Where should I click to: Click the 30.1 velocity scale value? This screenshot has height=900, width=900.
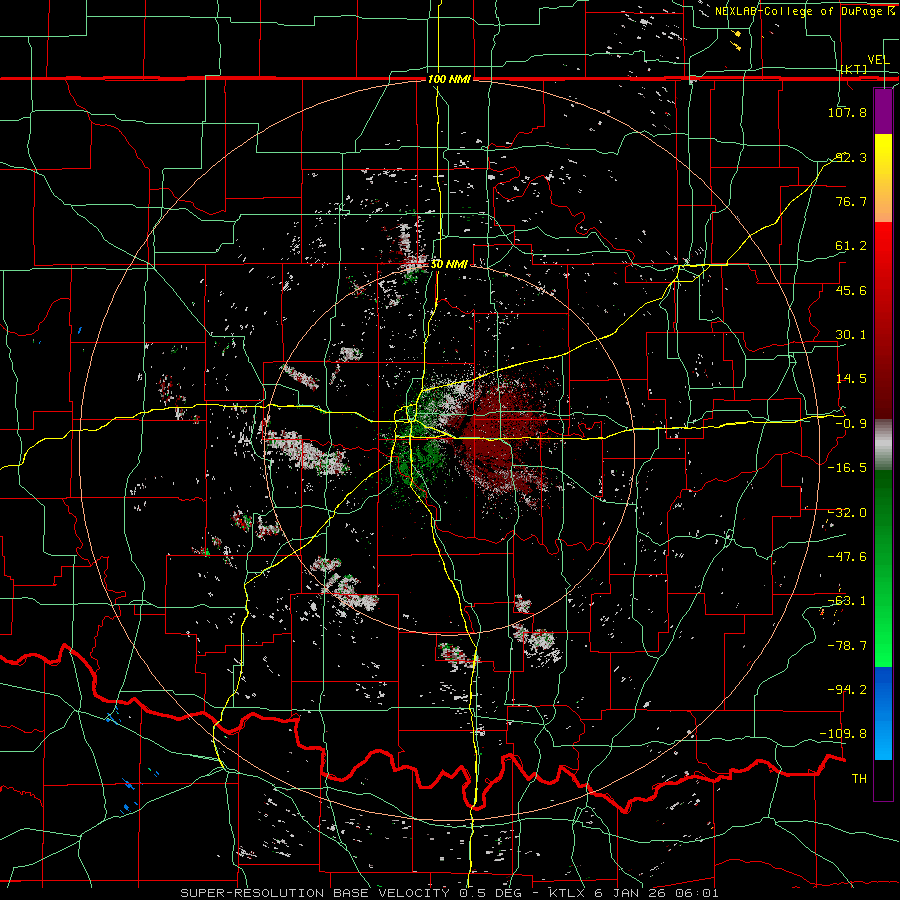pyautogui.click(x=851, y=335)
